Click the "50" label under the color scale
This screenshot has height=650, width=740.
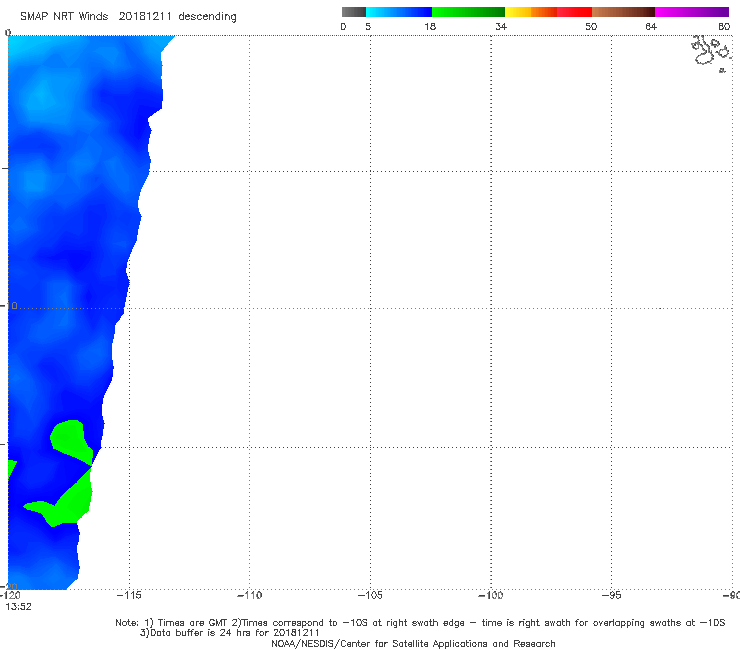(591, 27)
